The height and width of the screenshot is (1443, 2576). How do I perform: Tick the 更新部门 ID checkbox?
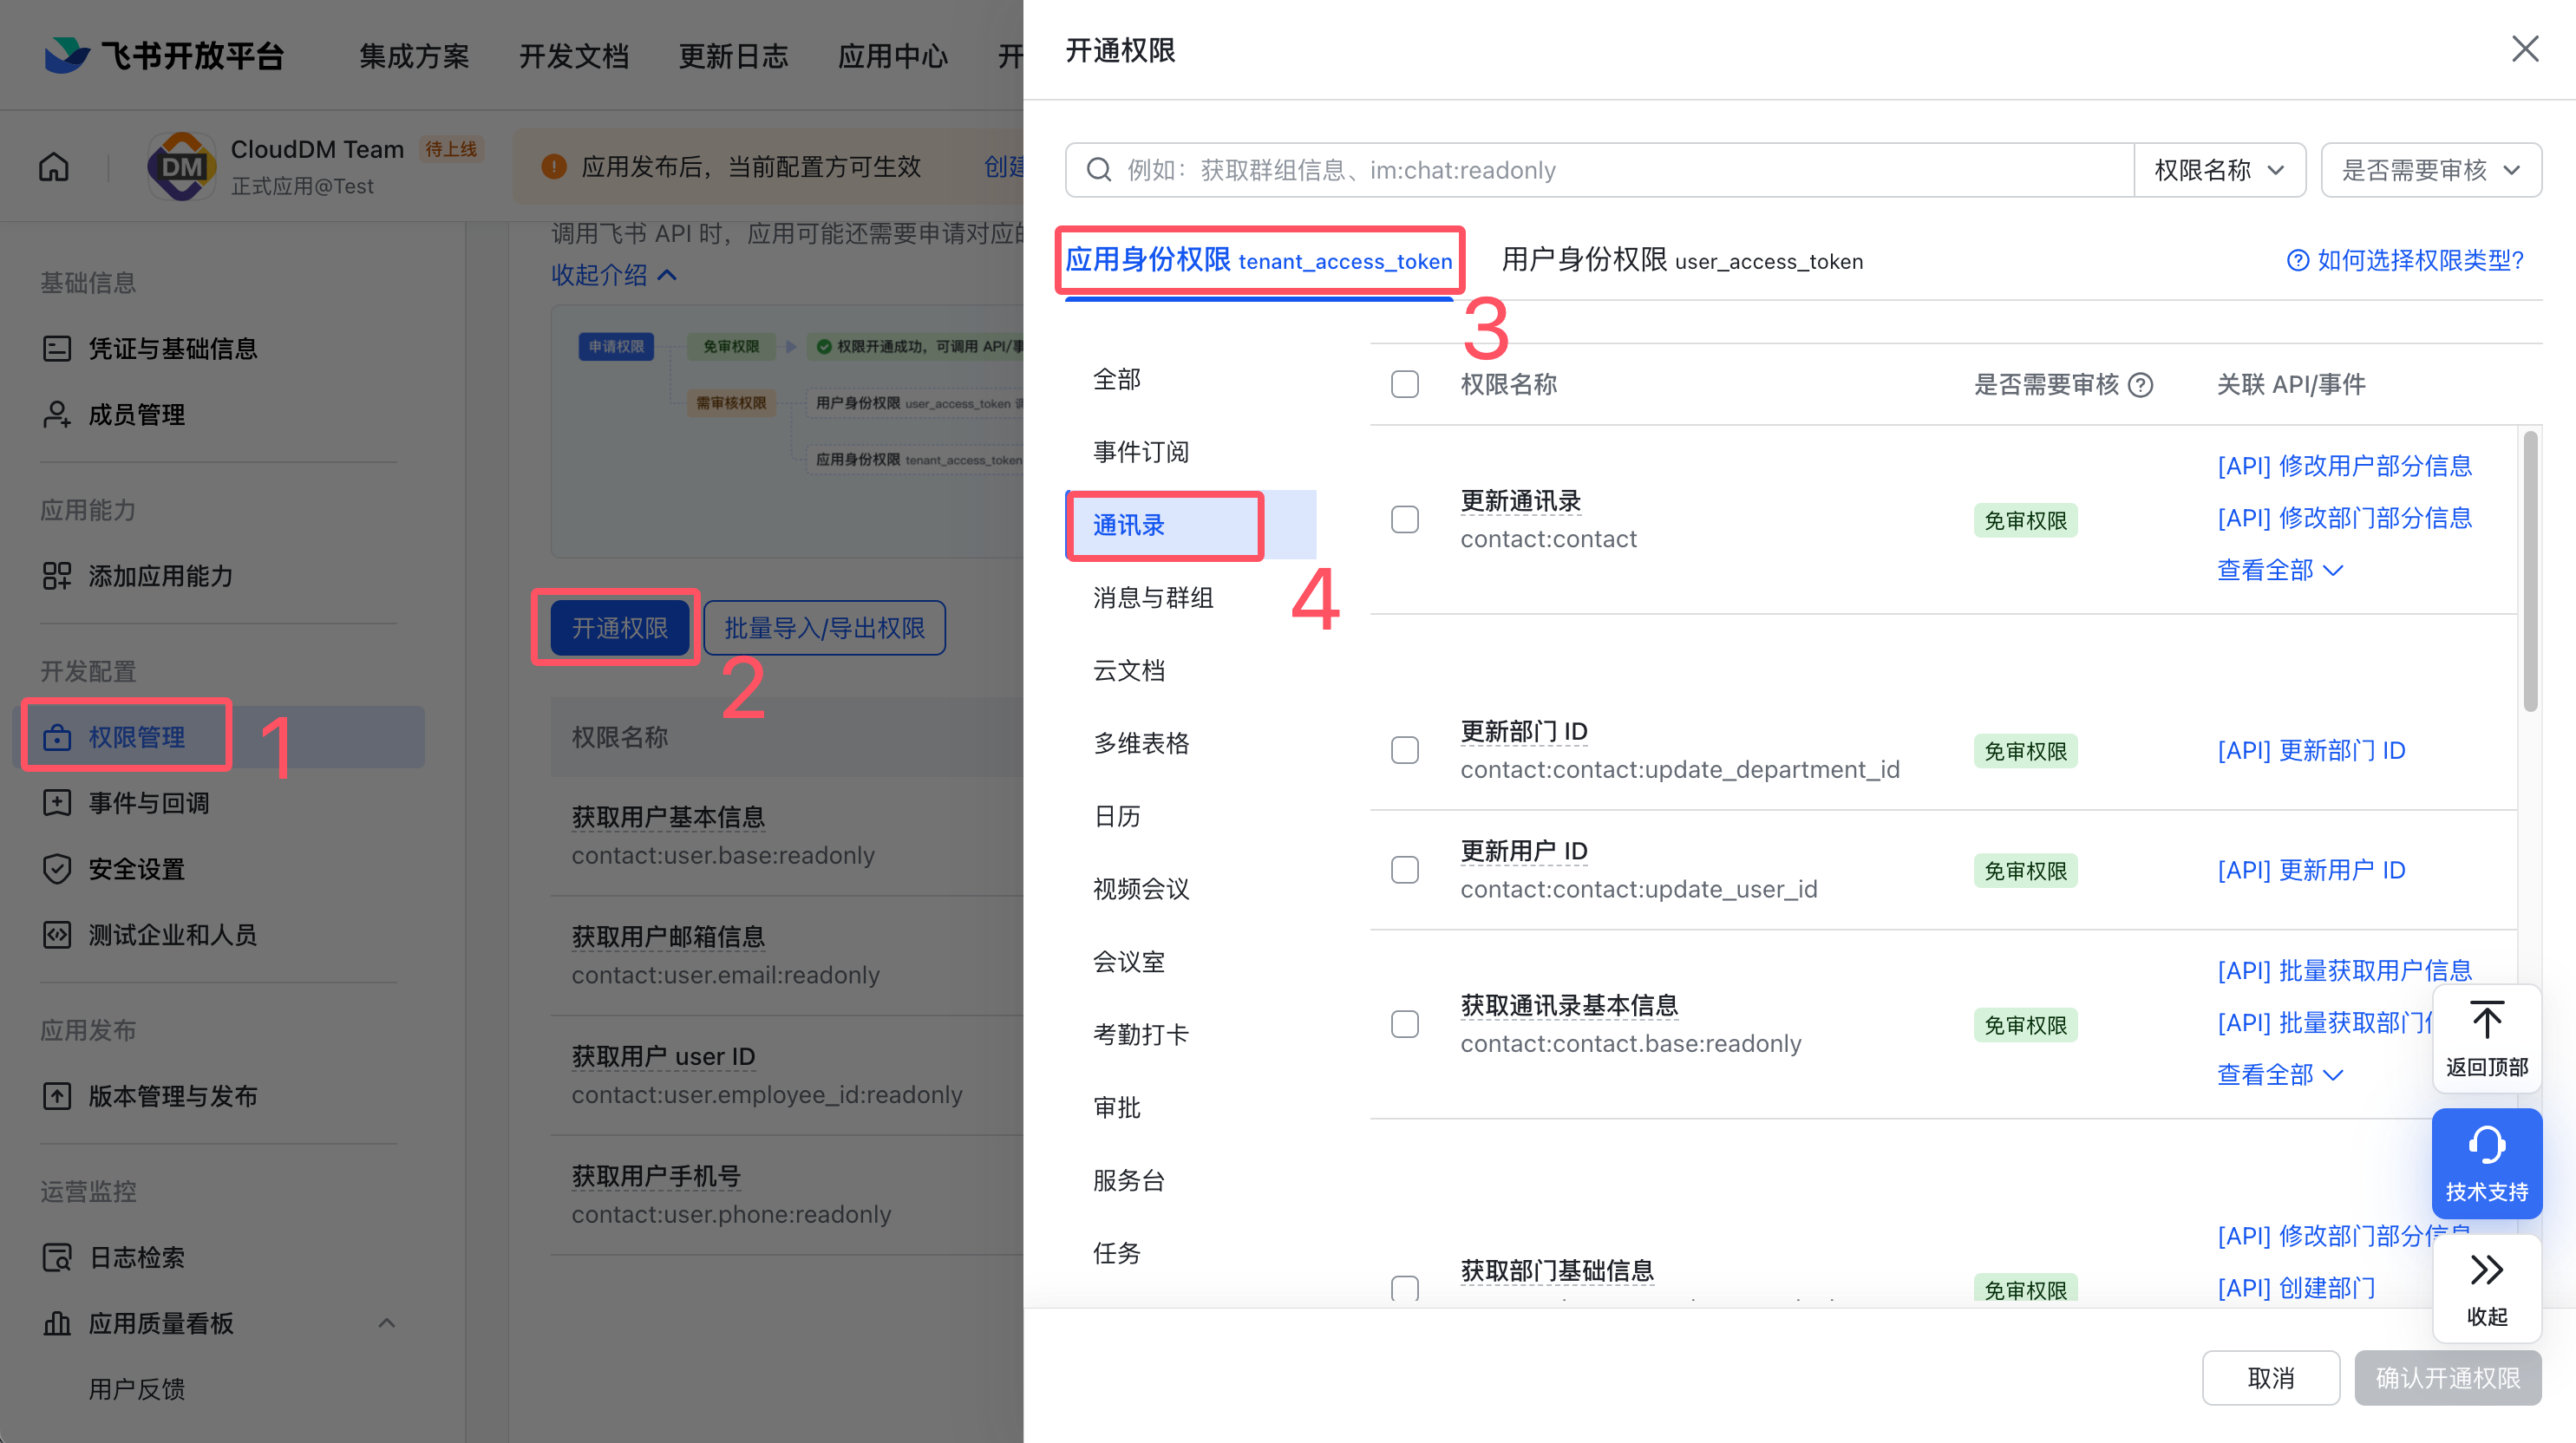pos(1404,751)
